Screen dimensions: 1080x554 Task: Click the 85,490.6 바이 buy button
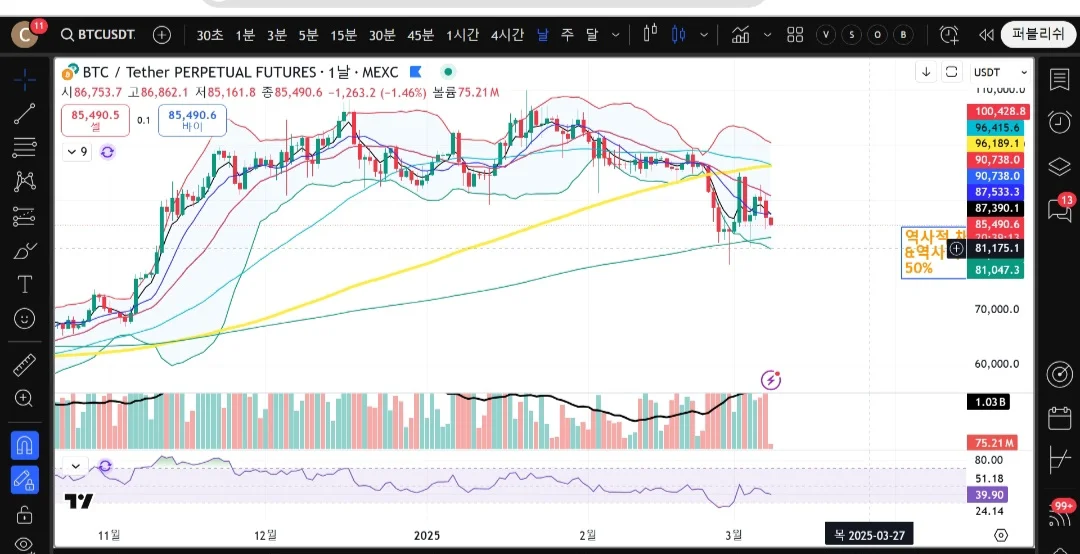click(192, 120)
